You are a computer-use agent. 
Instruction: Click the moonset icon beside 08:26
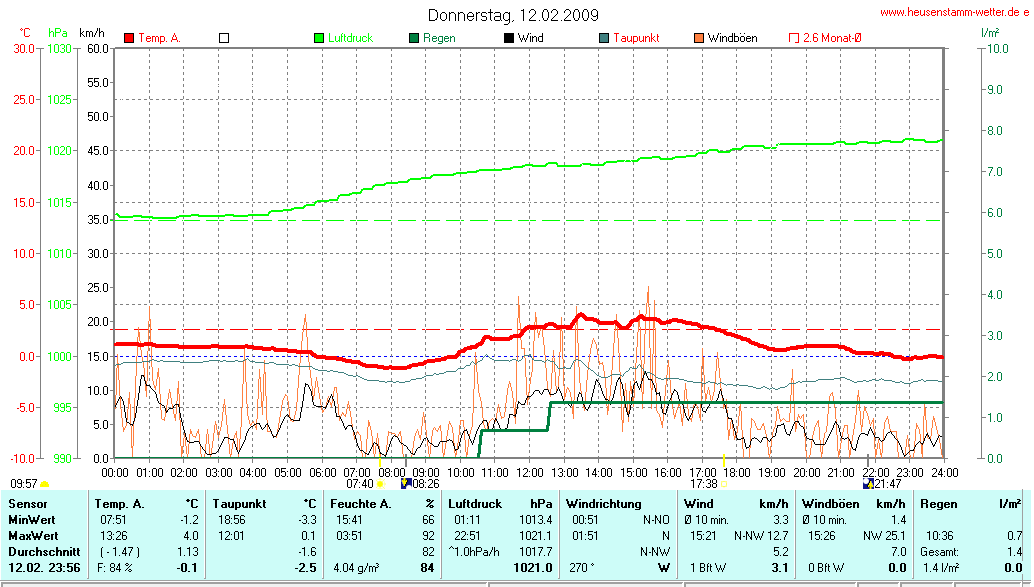(x=405, y=484)
